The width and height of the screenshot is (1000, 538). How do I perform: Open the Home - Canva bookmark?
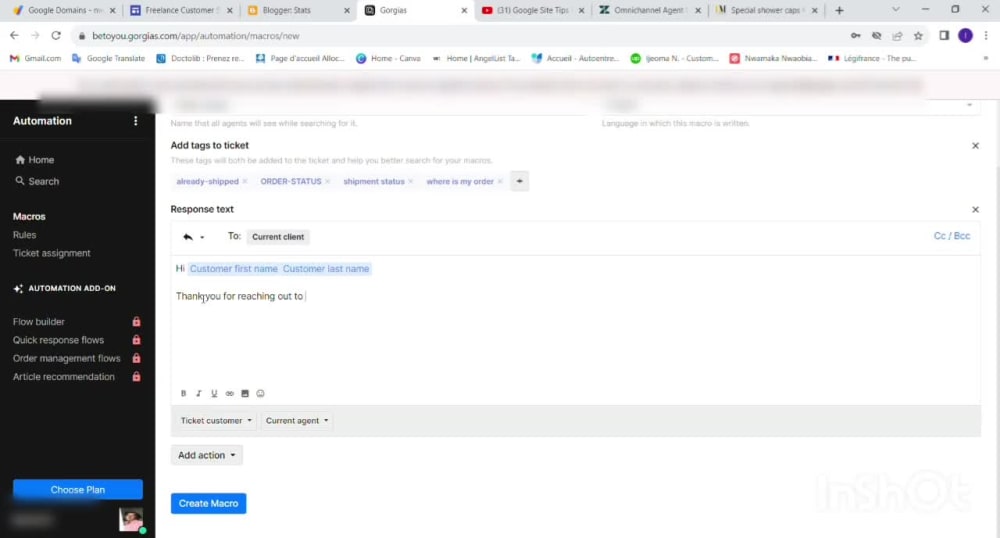(x=388, y=58)
